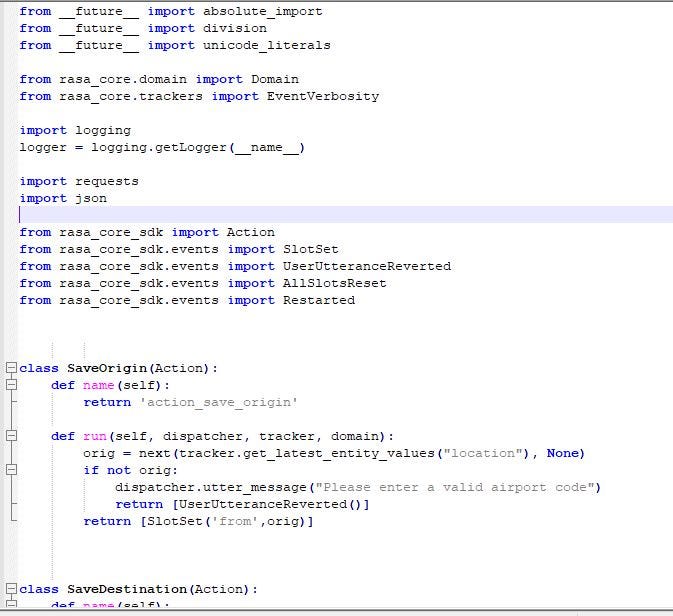Click 'tracker.get_latest_entity_values' call
This screenshot has width=673, height=616.
(306, 454)
